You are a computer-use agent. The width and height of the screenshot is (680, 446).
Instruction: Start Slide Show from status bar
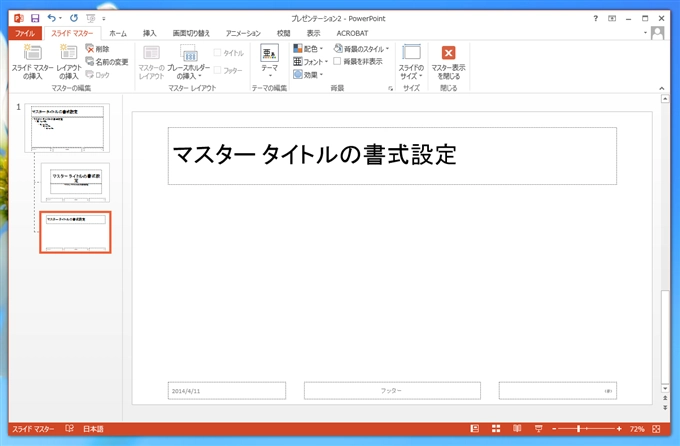pyautogui.click(x=539, y=429)
